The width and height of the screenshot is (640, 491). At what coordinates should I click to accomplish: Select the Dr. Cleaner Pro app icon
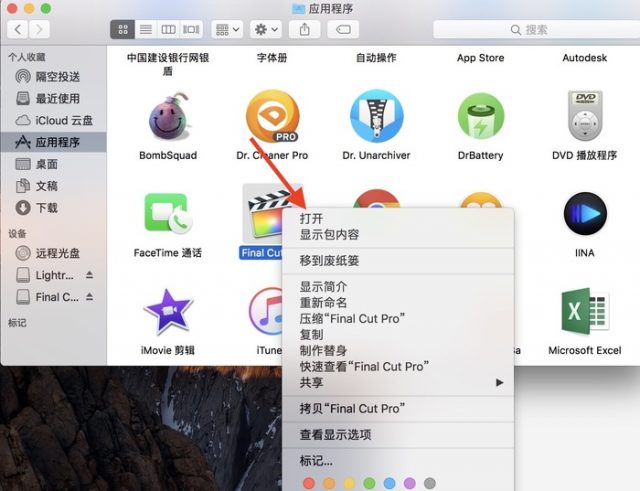[x=272, y=116]
